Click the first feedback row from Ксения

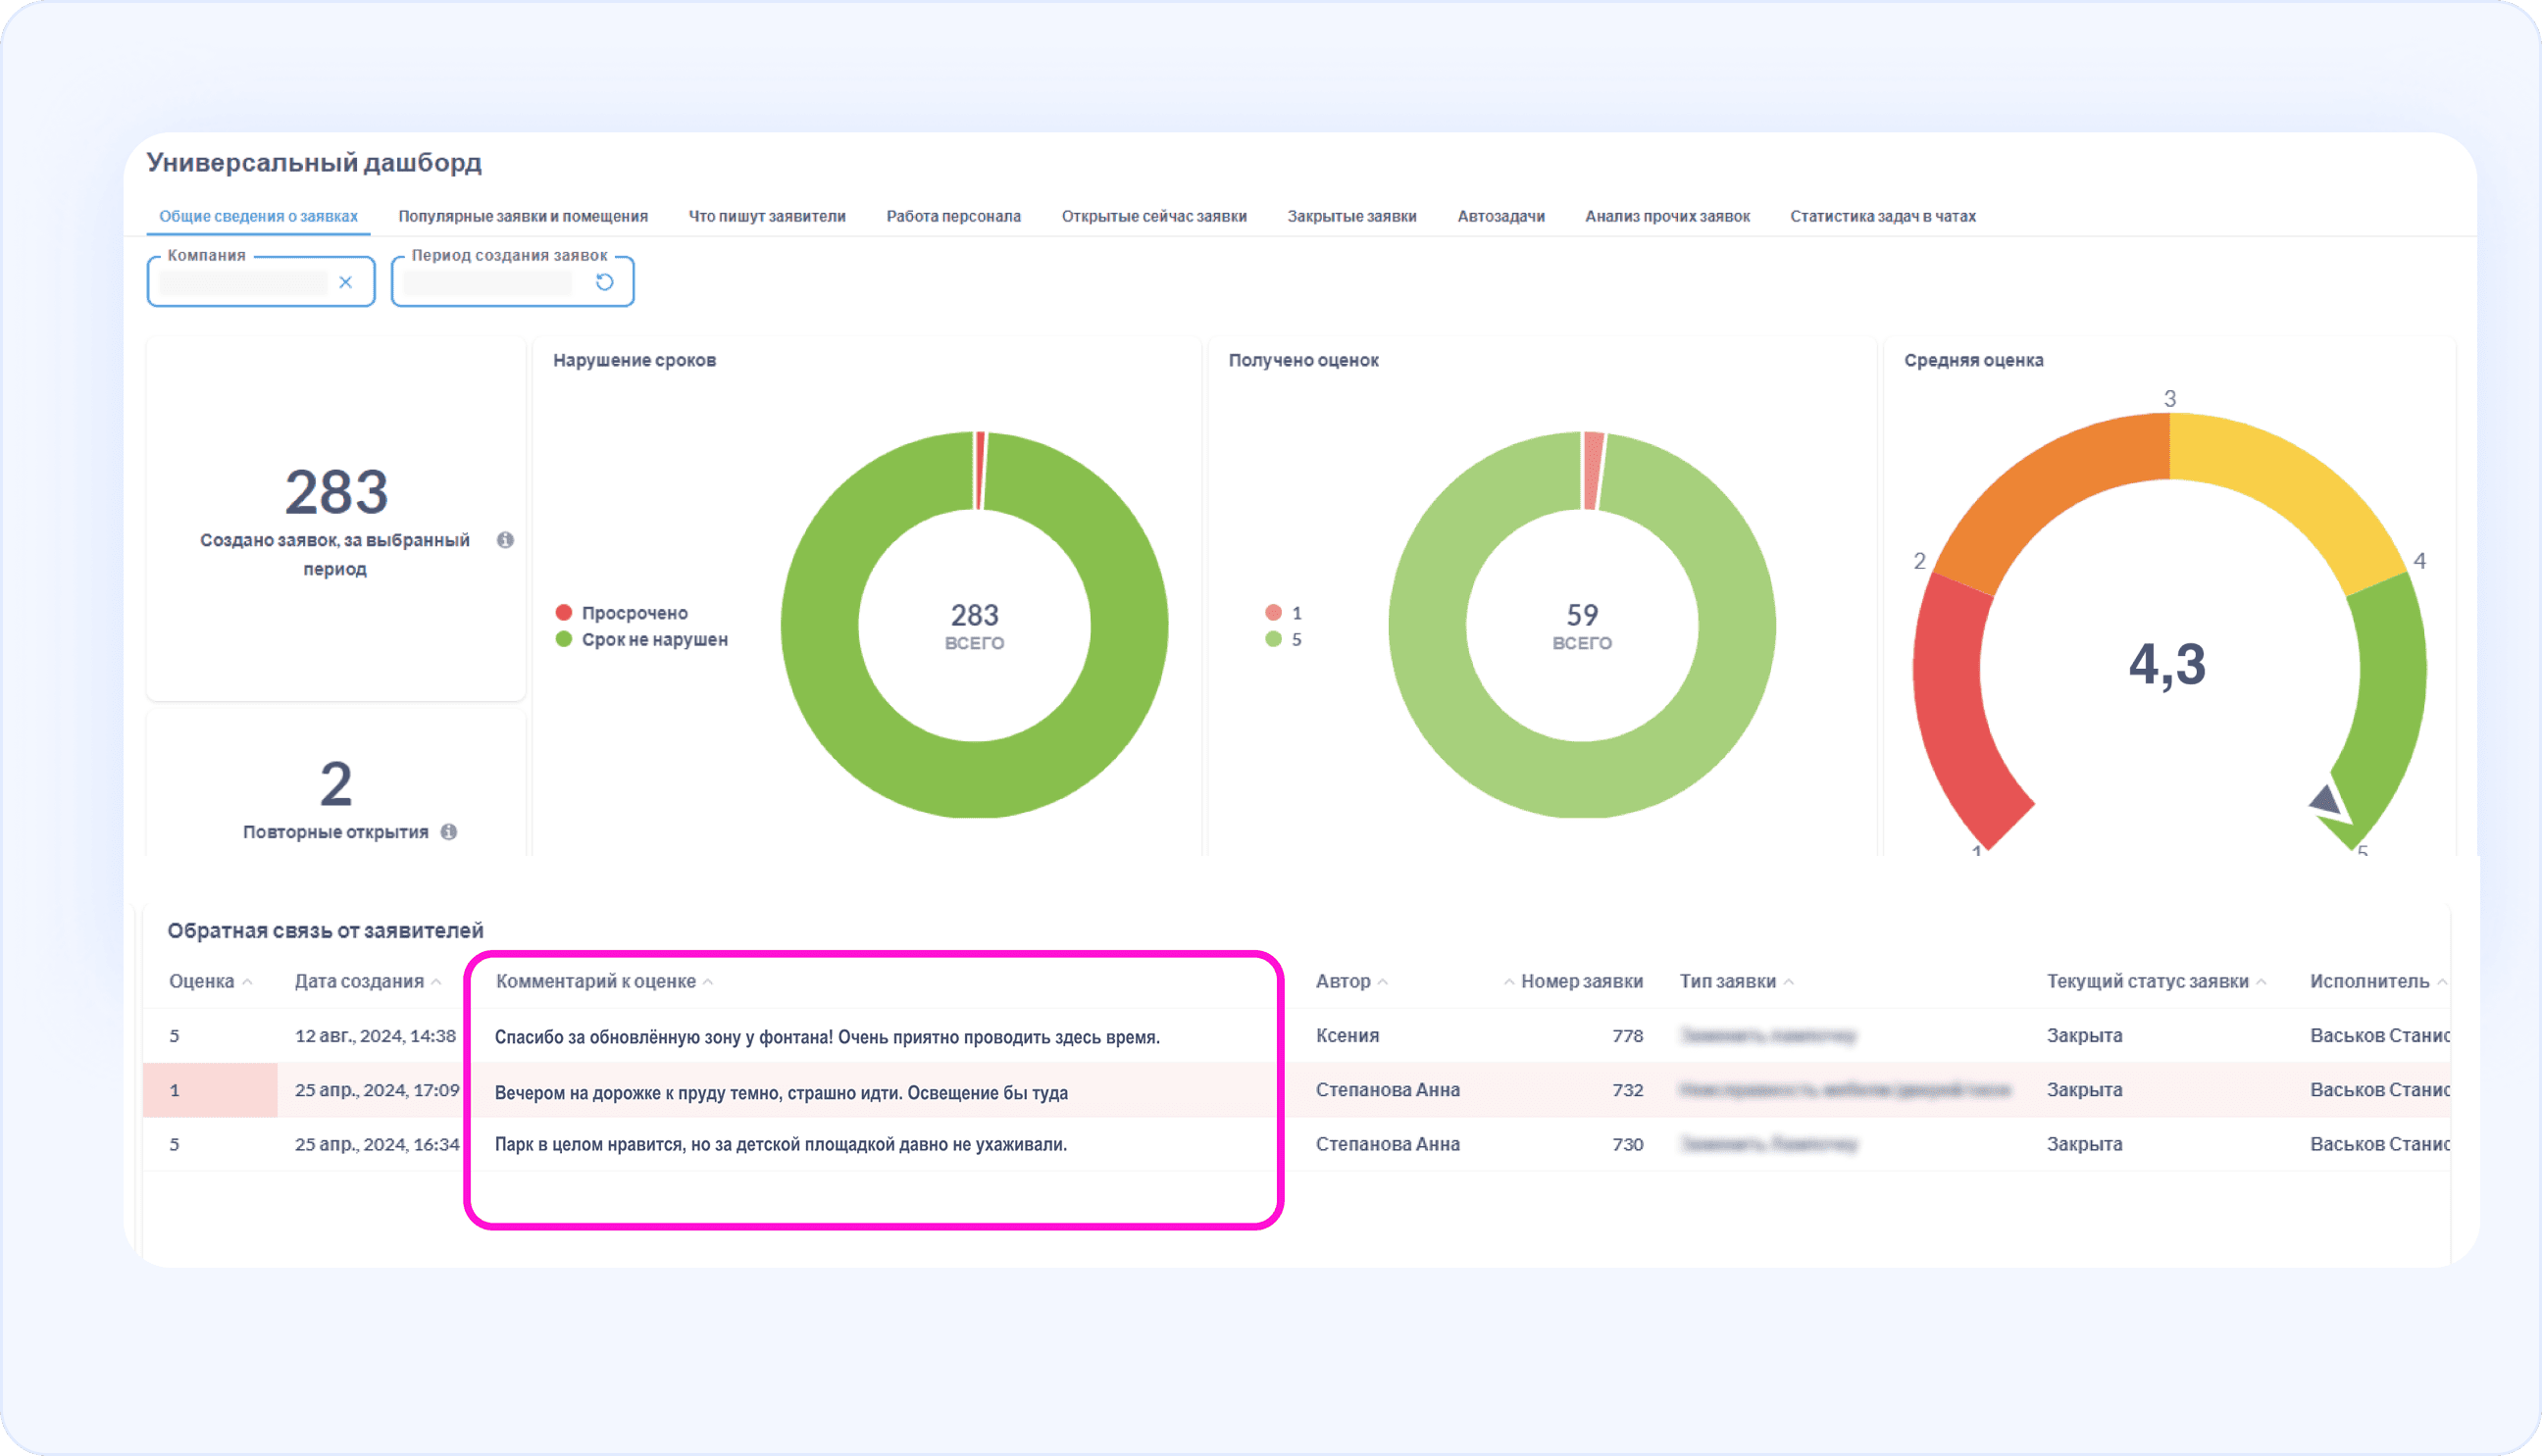(1347, 1036)
